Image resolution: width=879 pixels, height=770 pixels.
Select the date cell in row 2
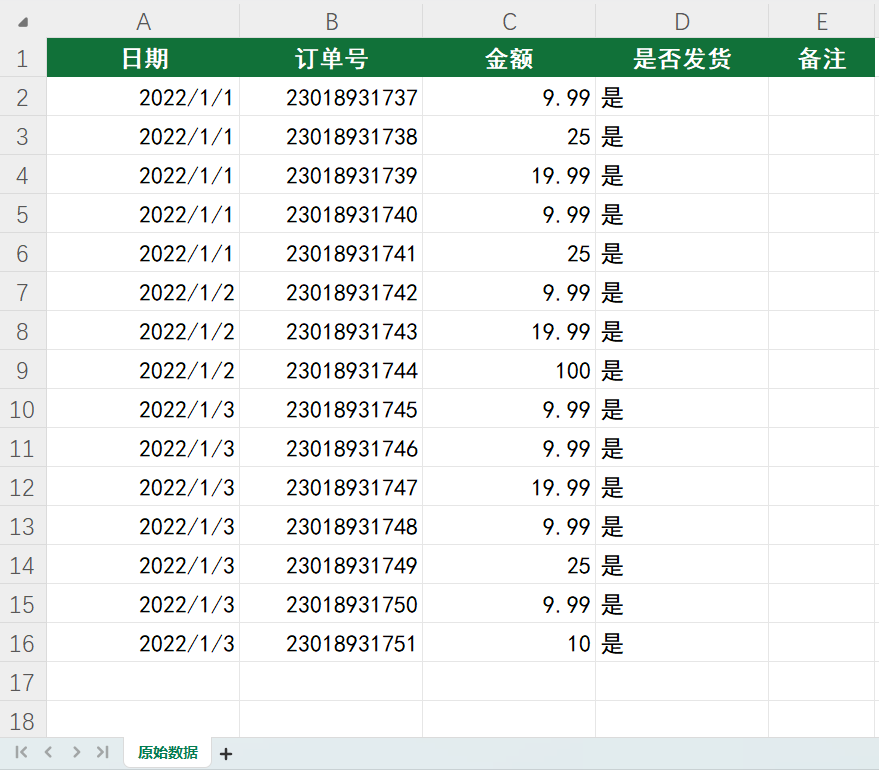[x=143, y=97]
